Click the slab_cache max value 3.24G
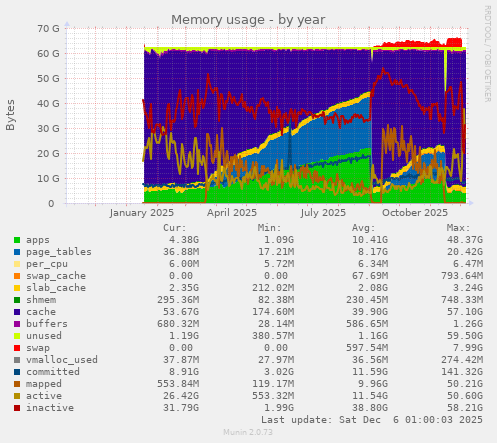This screenshot has height=443, width=497. point(468,288)
